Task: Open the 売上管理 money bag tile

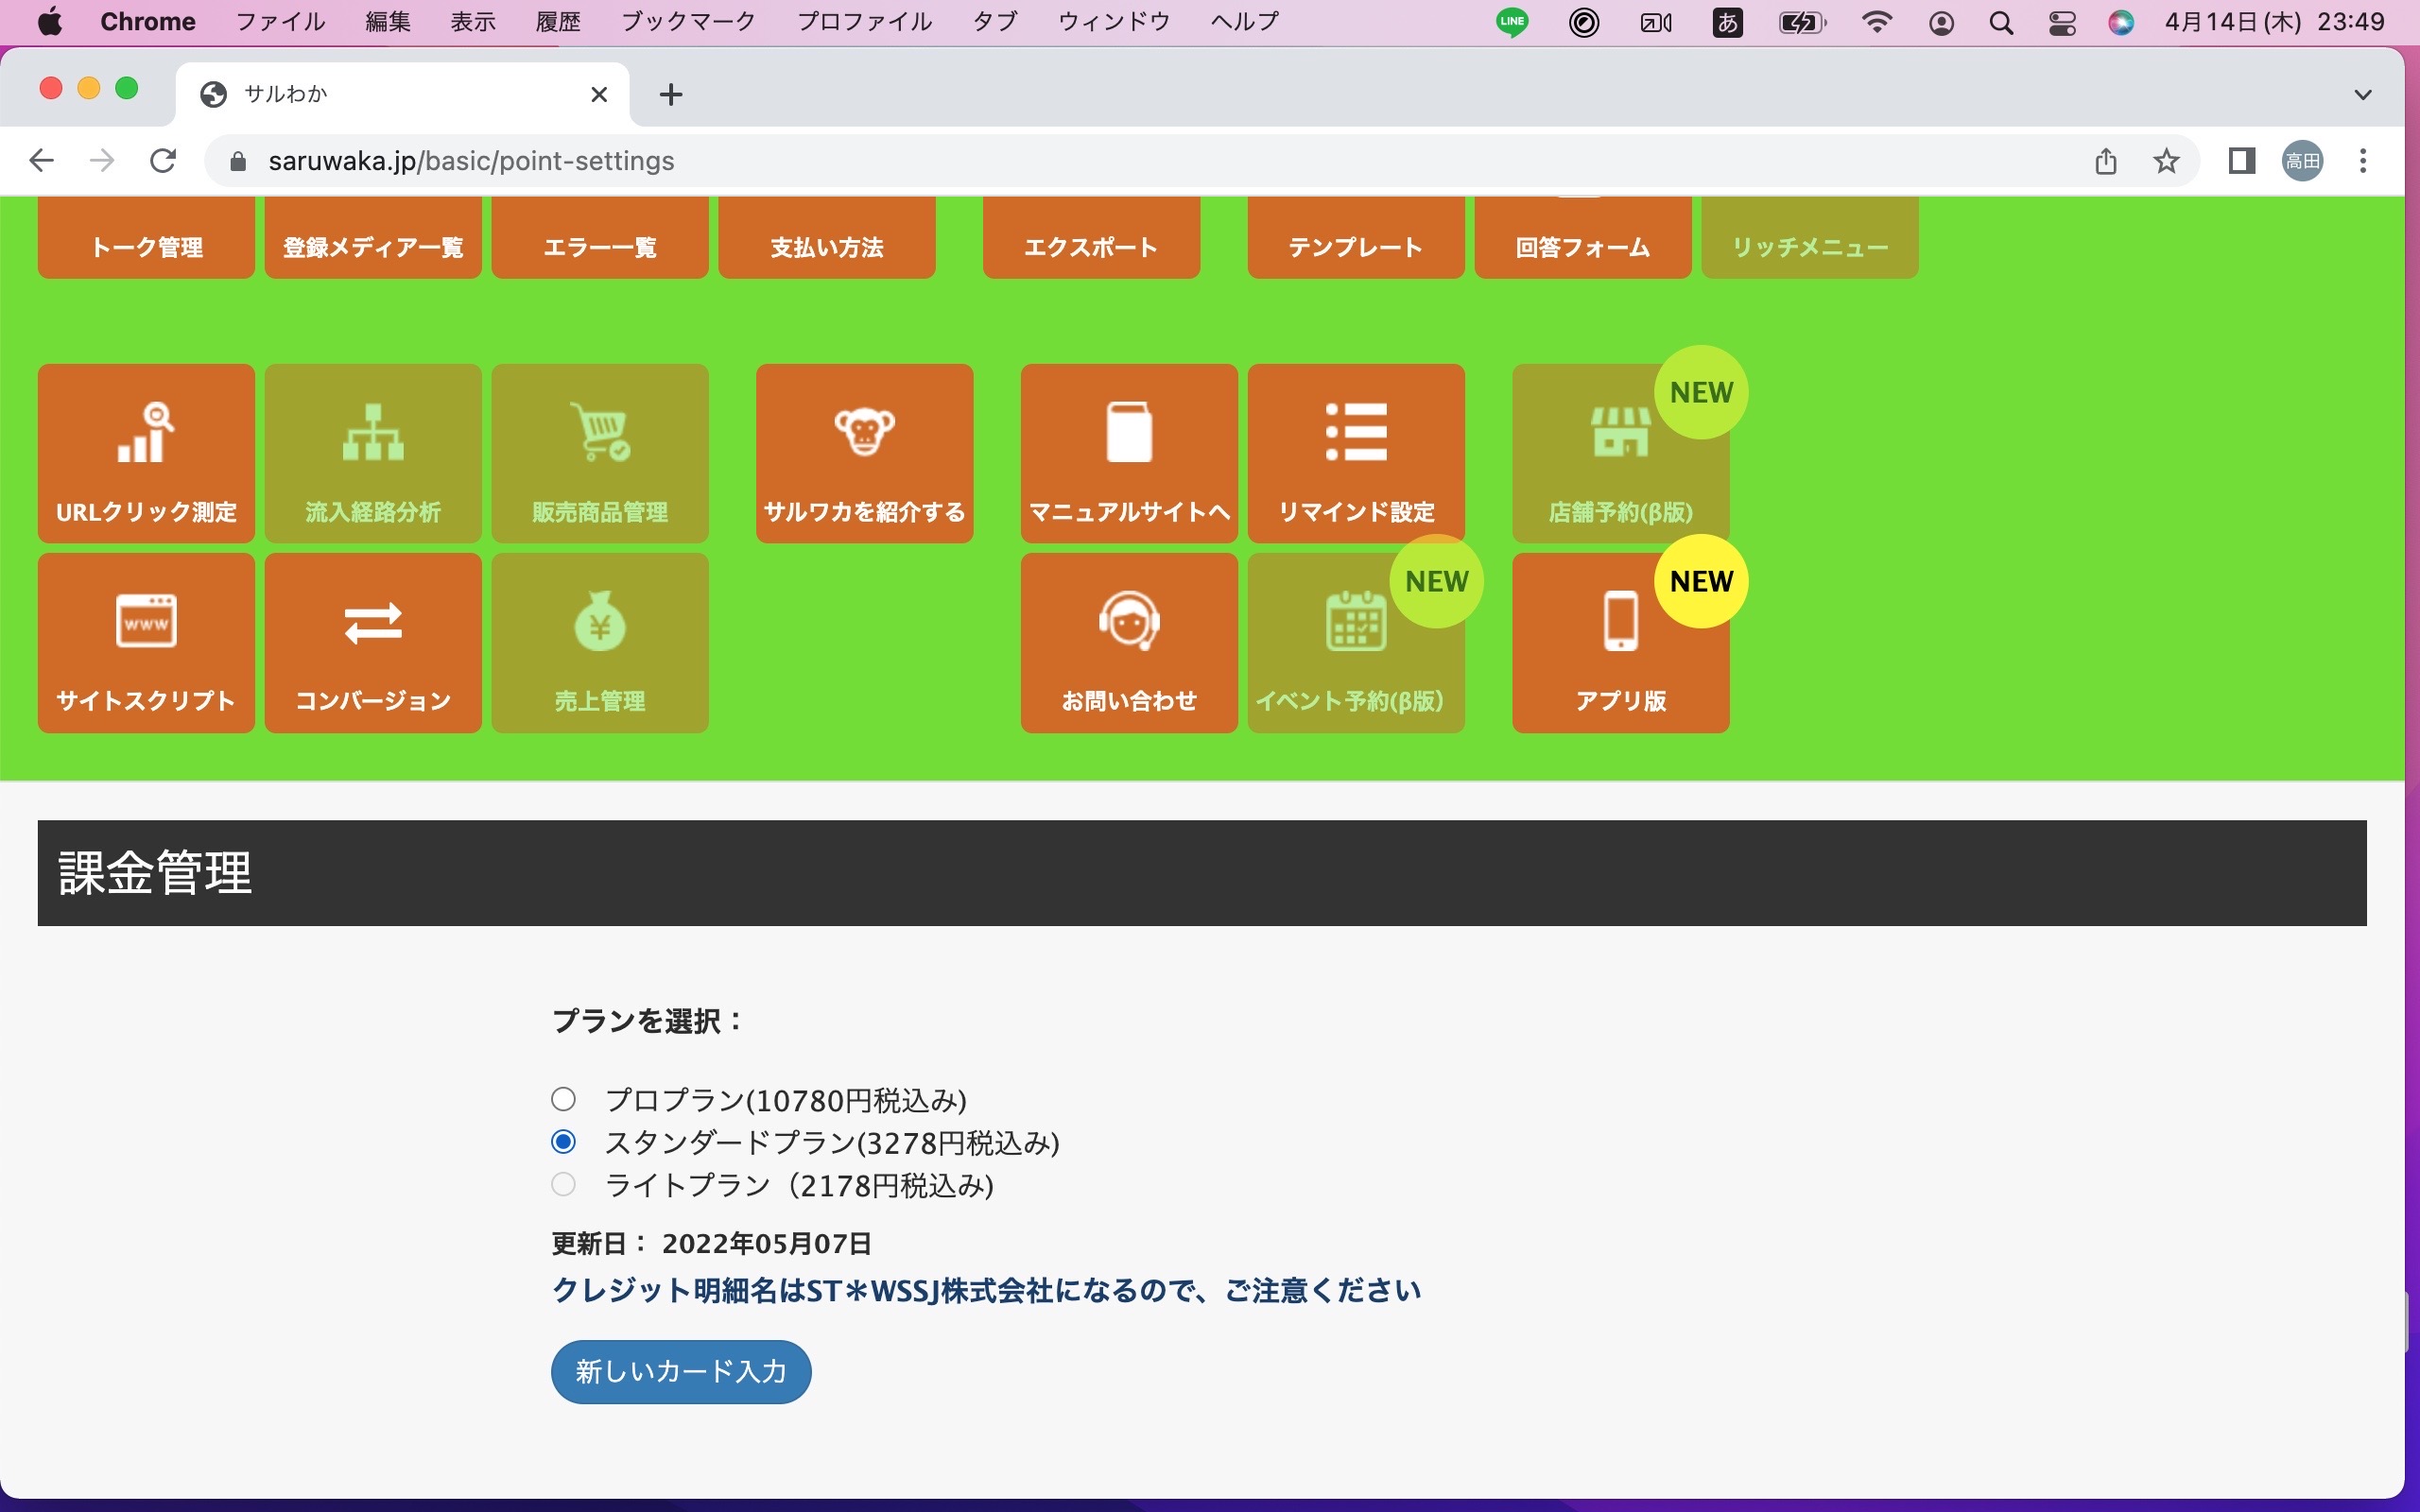Action: click(x=600, y=643)
